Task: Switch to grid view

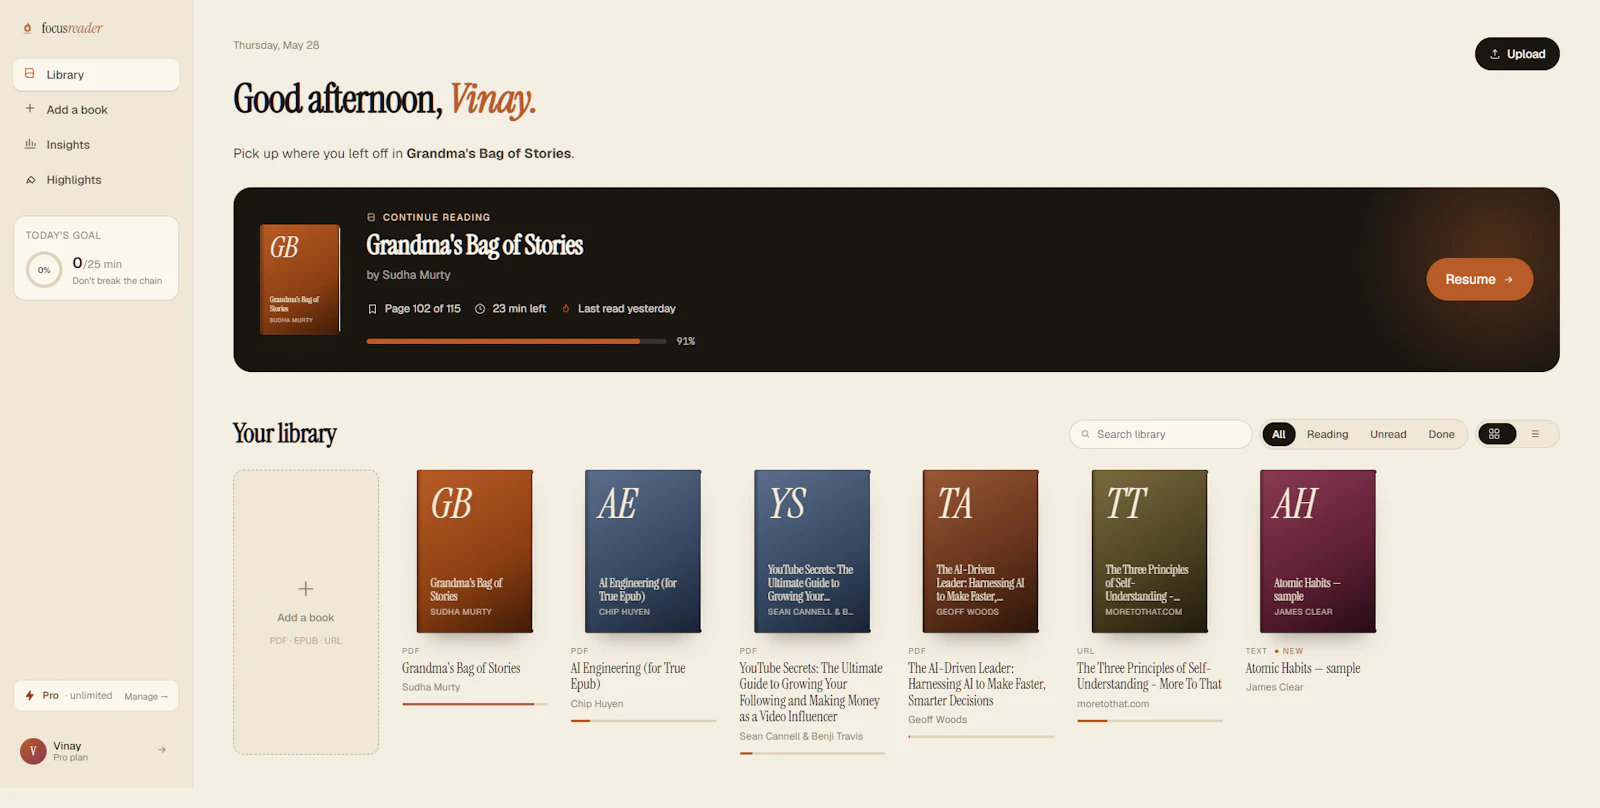Action: tap(1495, 434)
